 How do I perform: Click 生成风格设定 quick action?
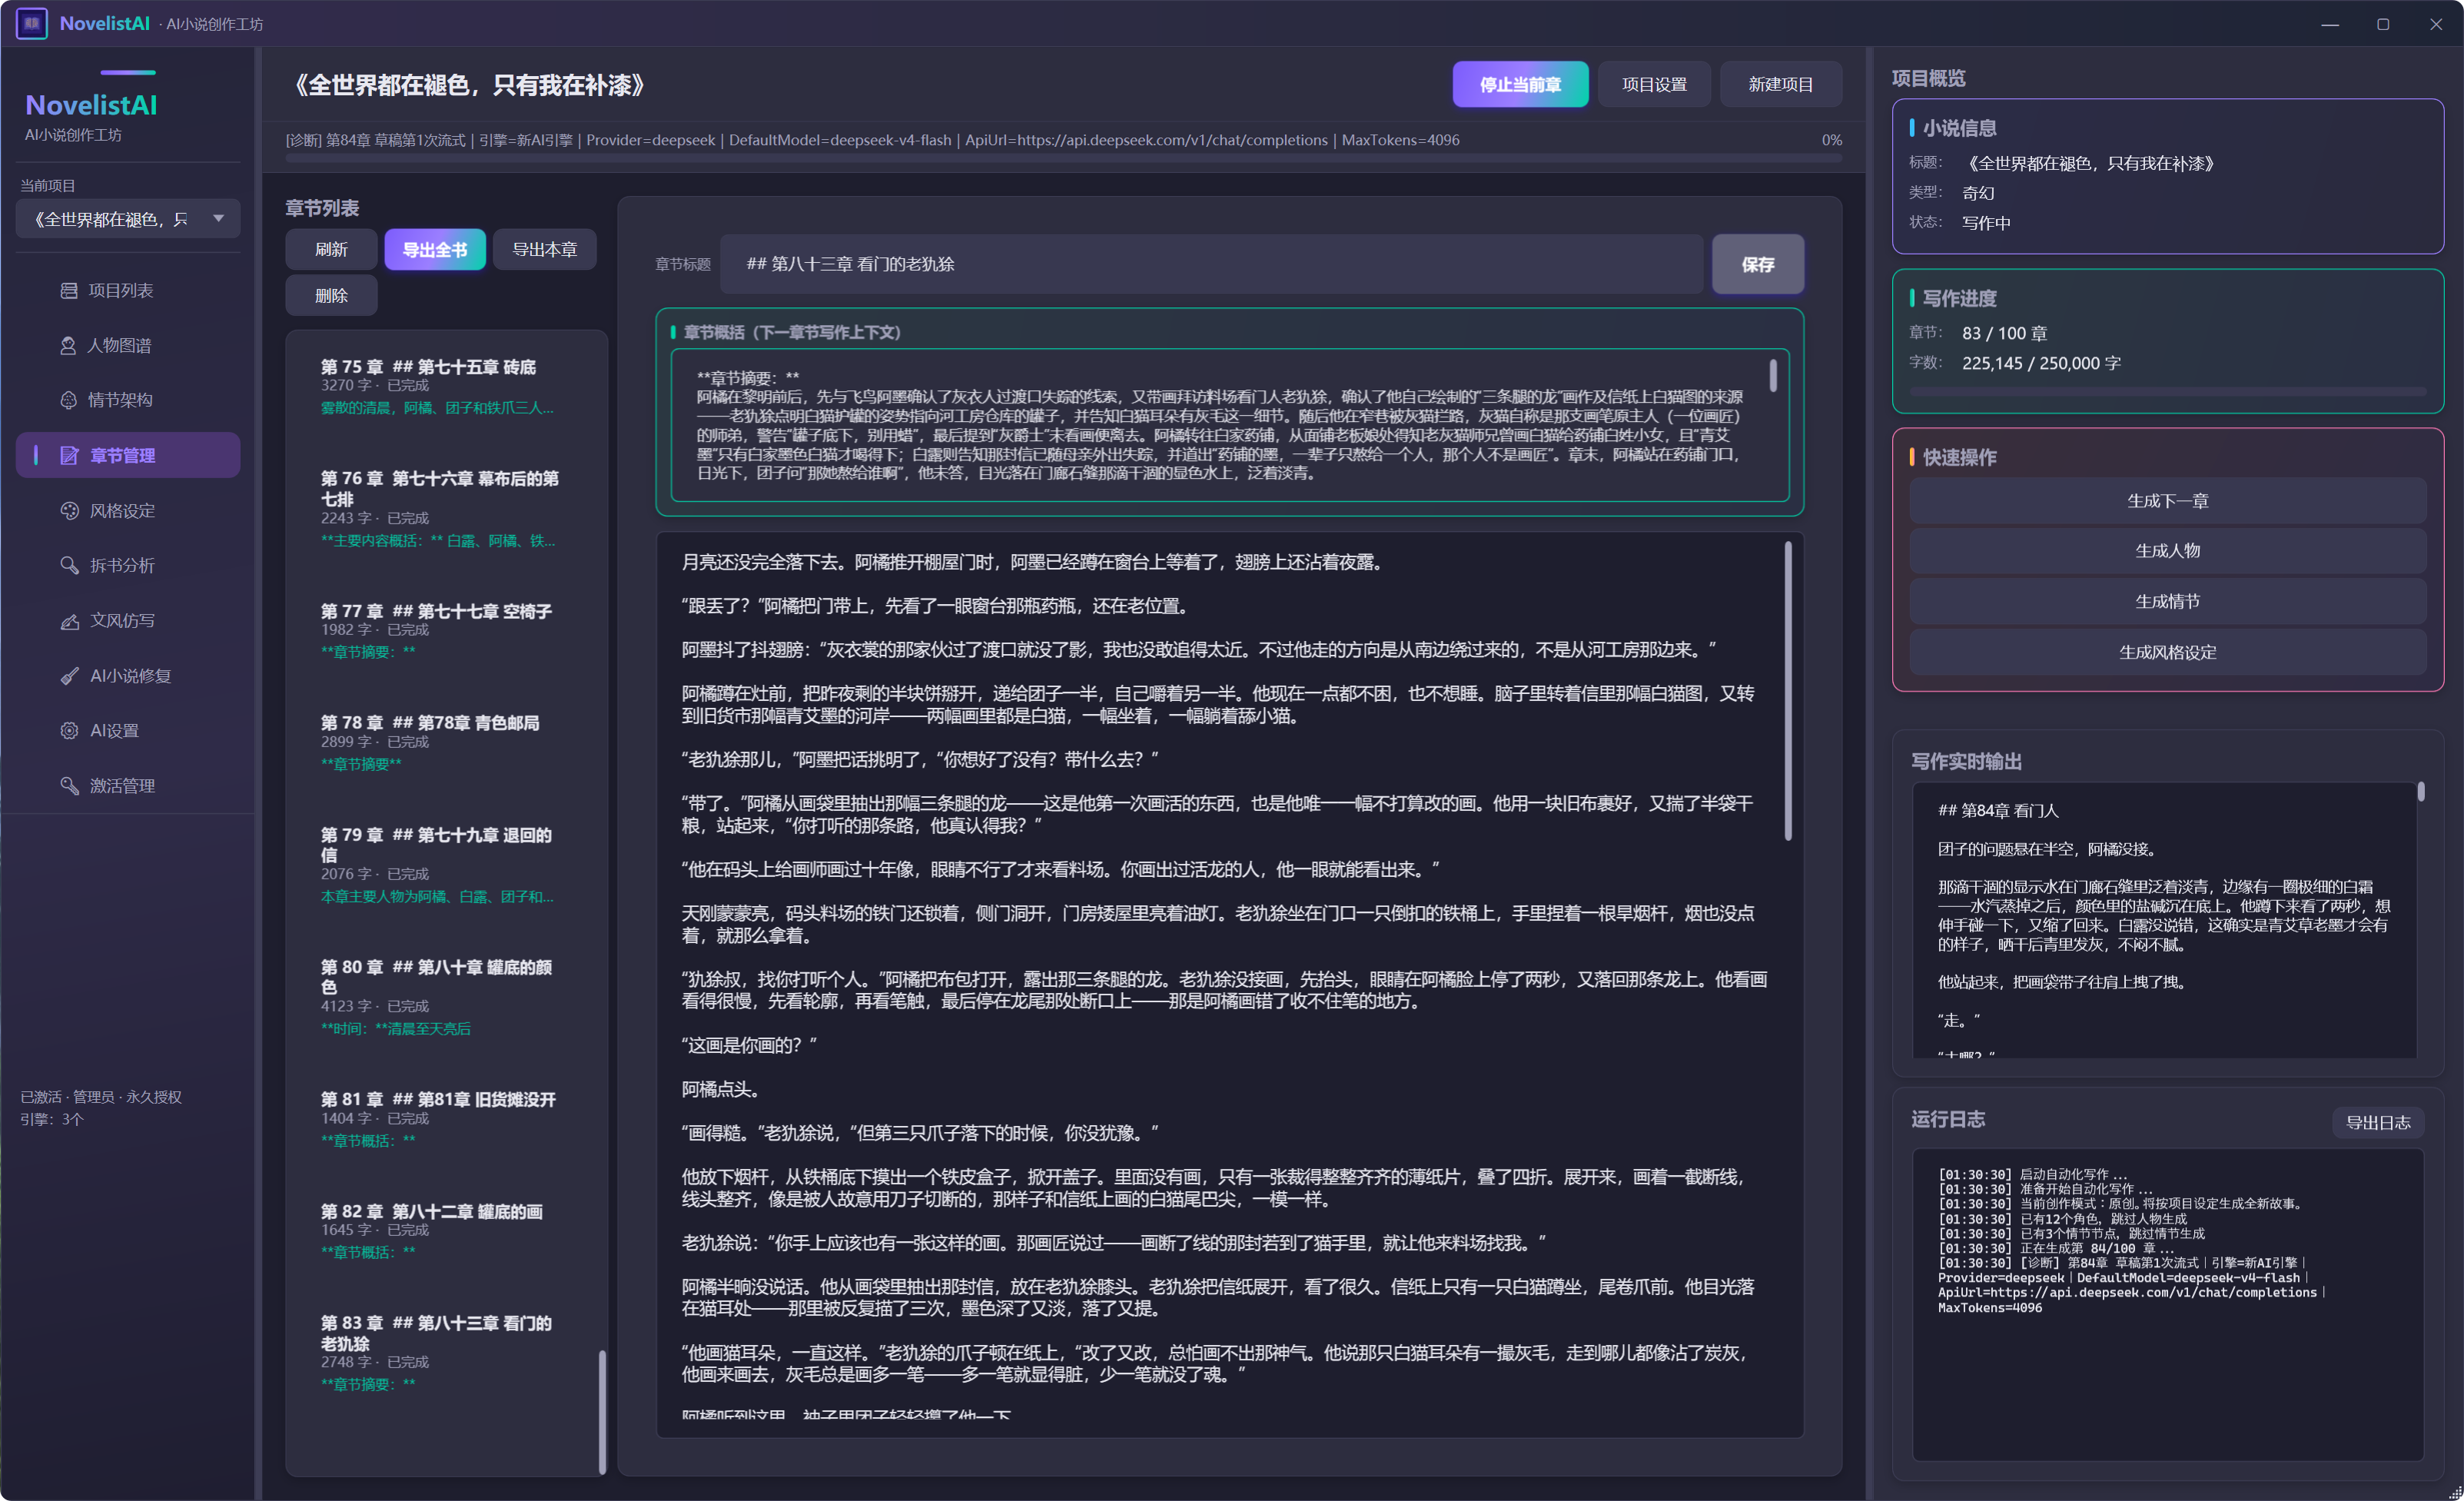(x=2168, y=652)
